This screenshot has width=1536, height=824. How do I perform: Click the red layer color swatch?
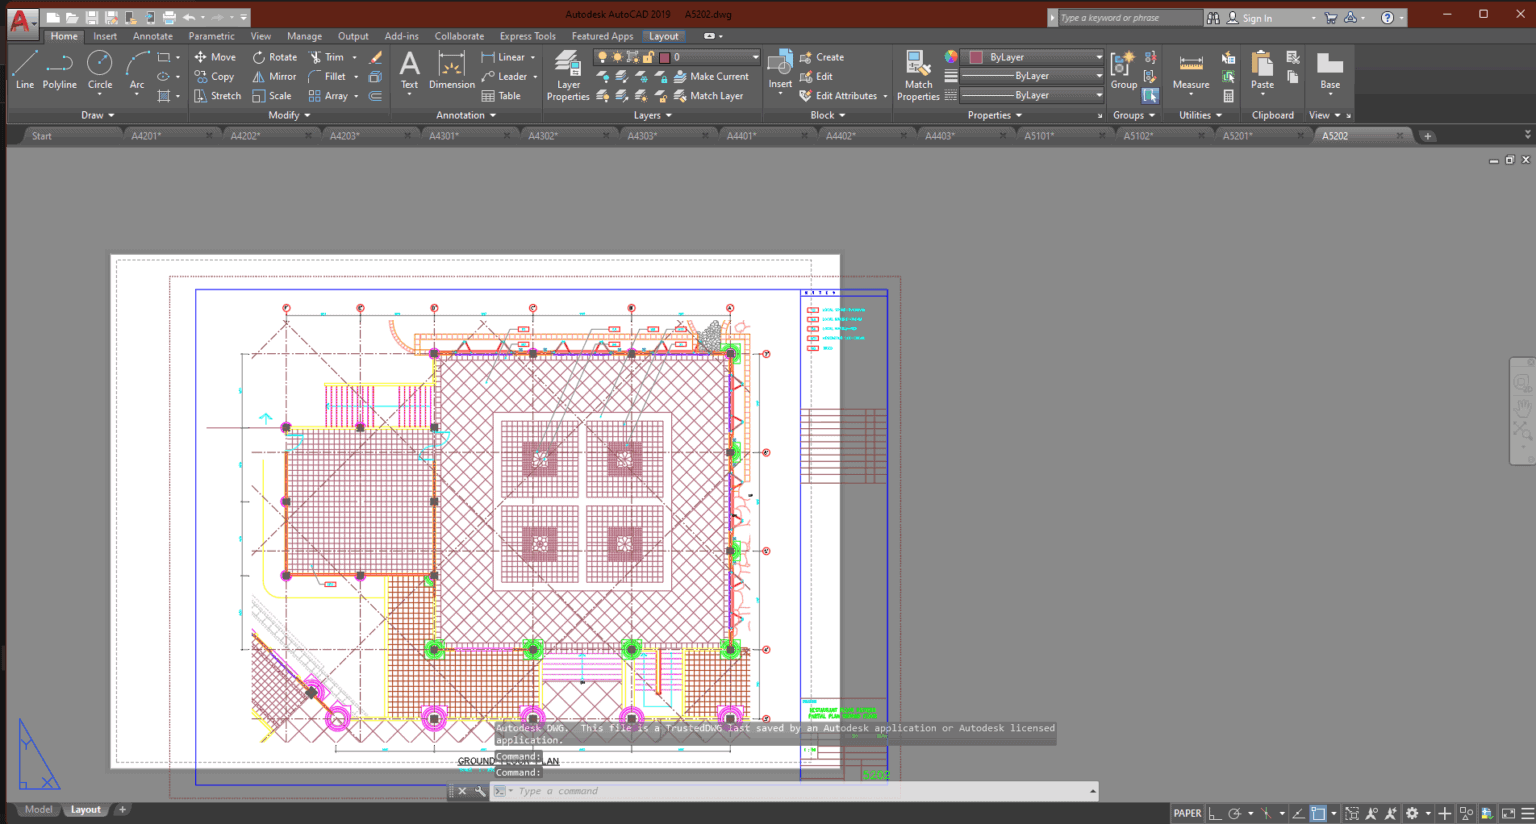click(x=665, y=57)
